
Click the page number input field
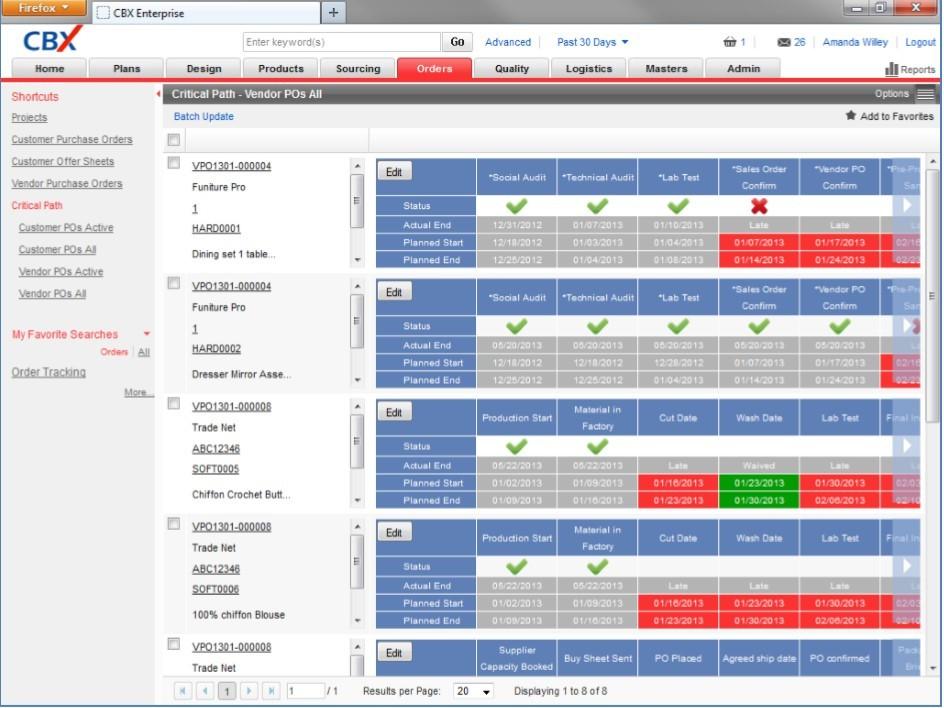coord(305,691)
